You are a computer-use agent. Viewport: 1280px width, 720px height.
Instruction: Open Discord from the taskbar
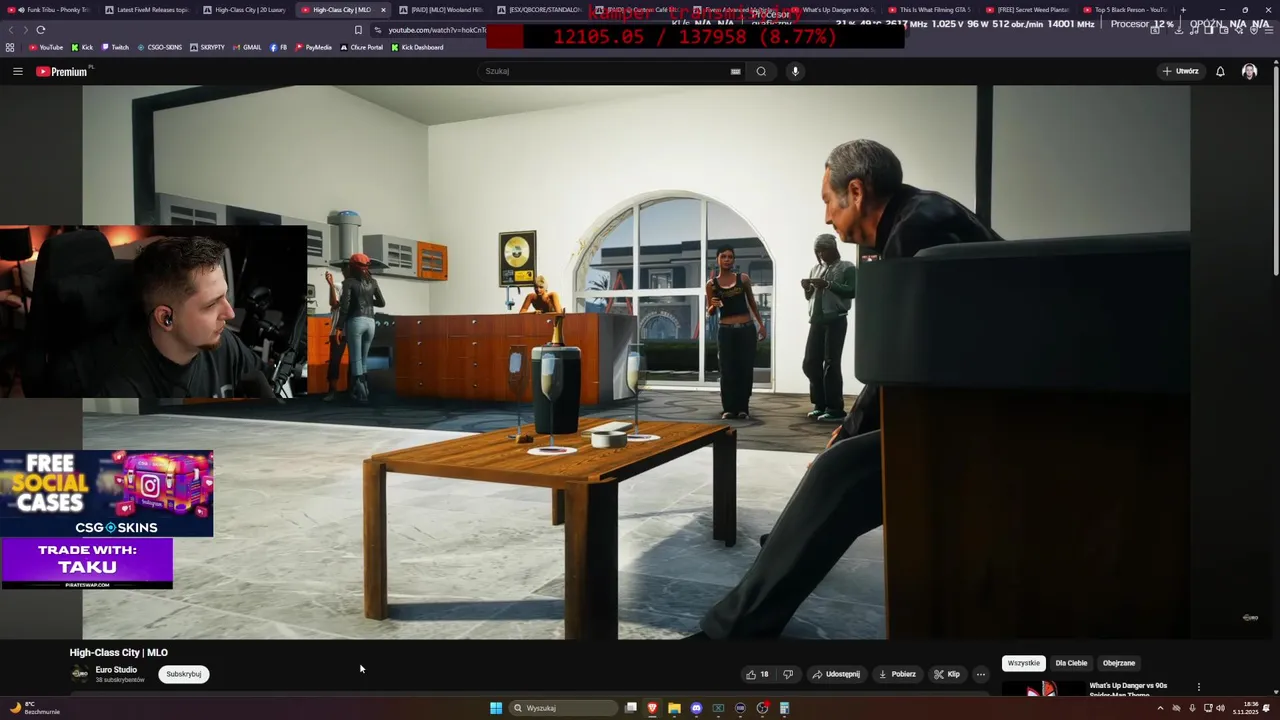point(696,708)
